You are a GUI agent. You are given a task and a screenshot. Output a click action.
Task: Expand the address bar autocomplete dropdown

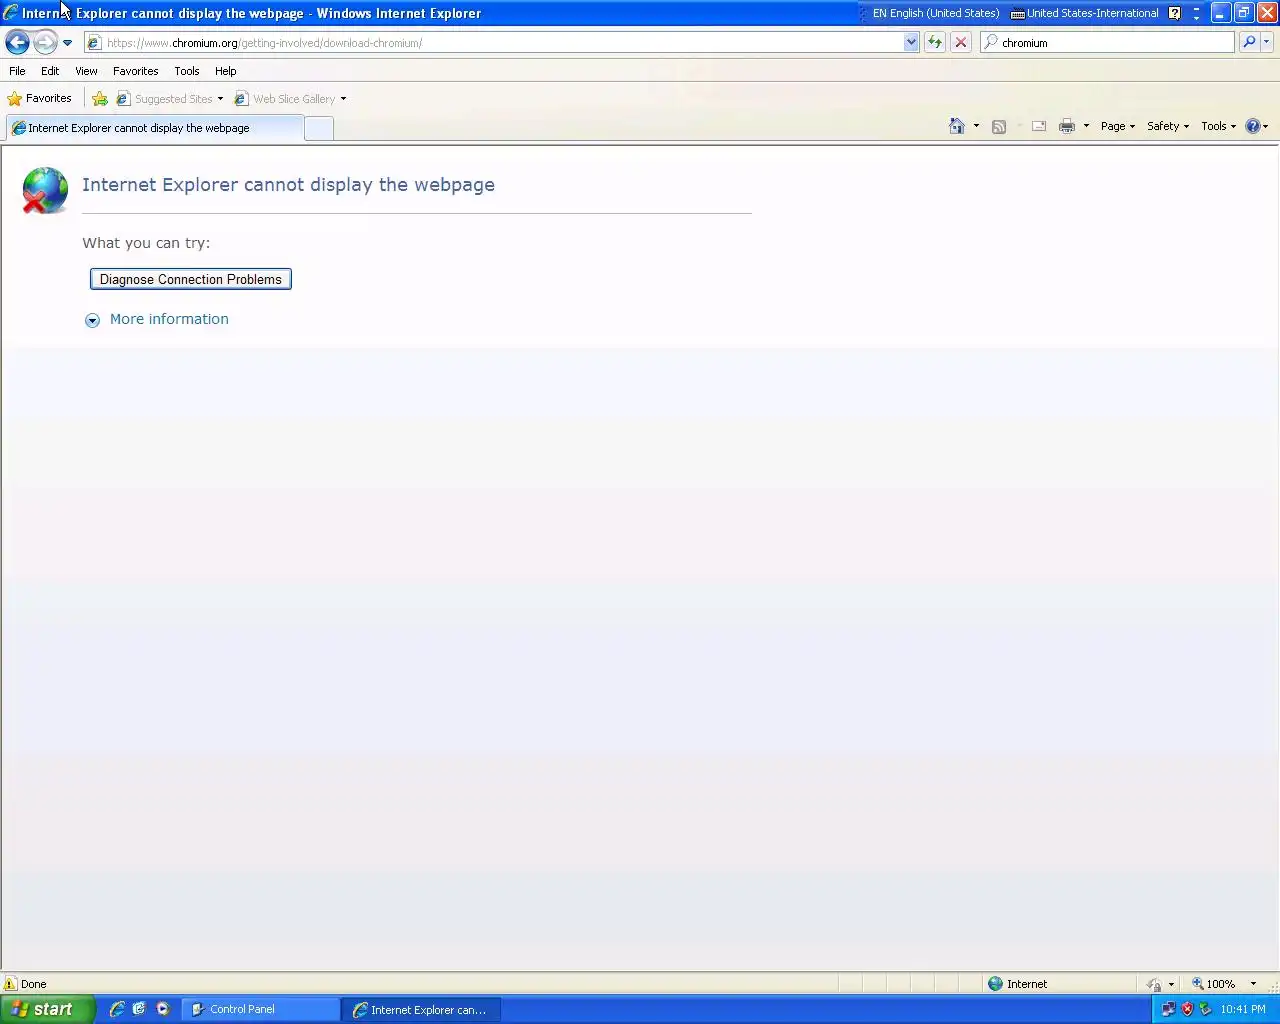pyautogui.click(x=911, y=43)
